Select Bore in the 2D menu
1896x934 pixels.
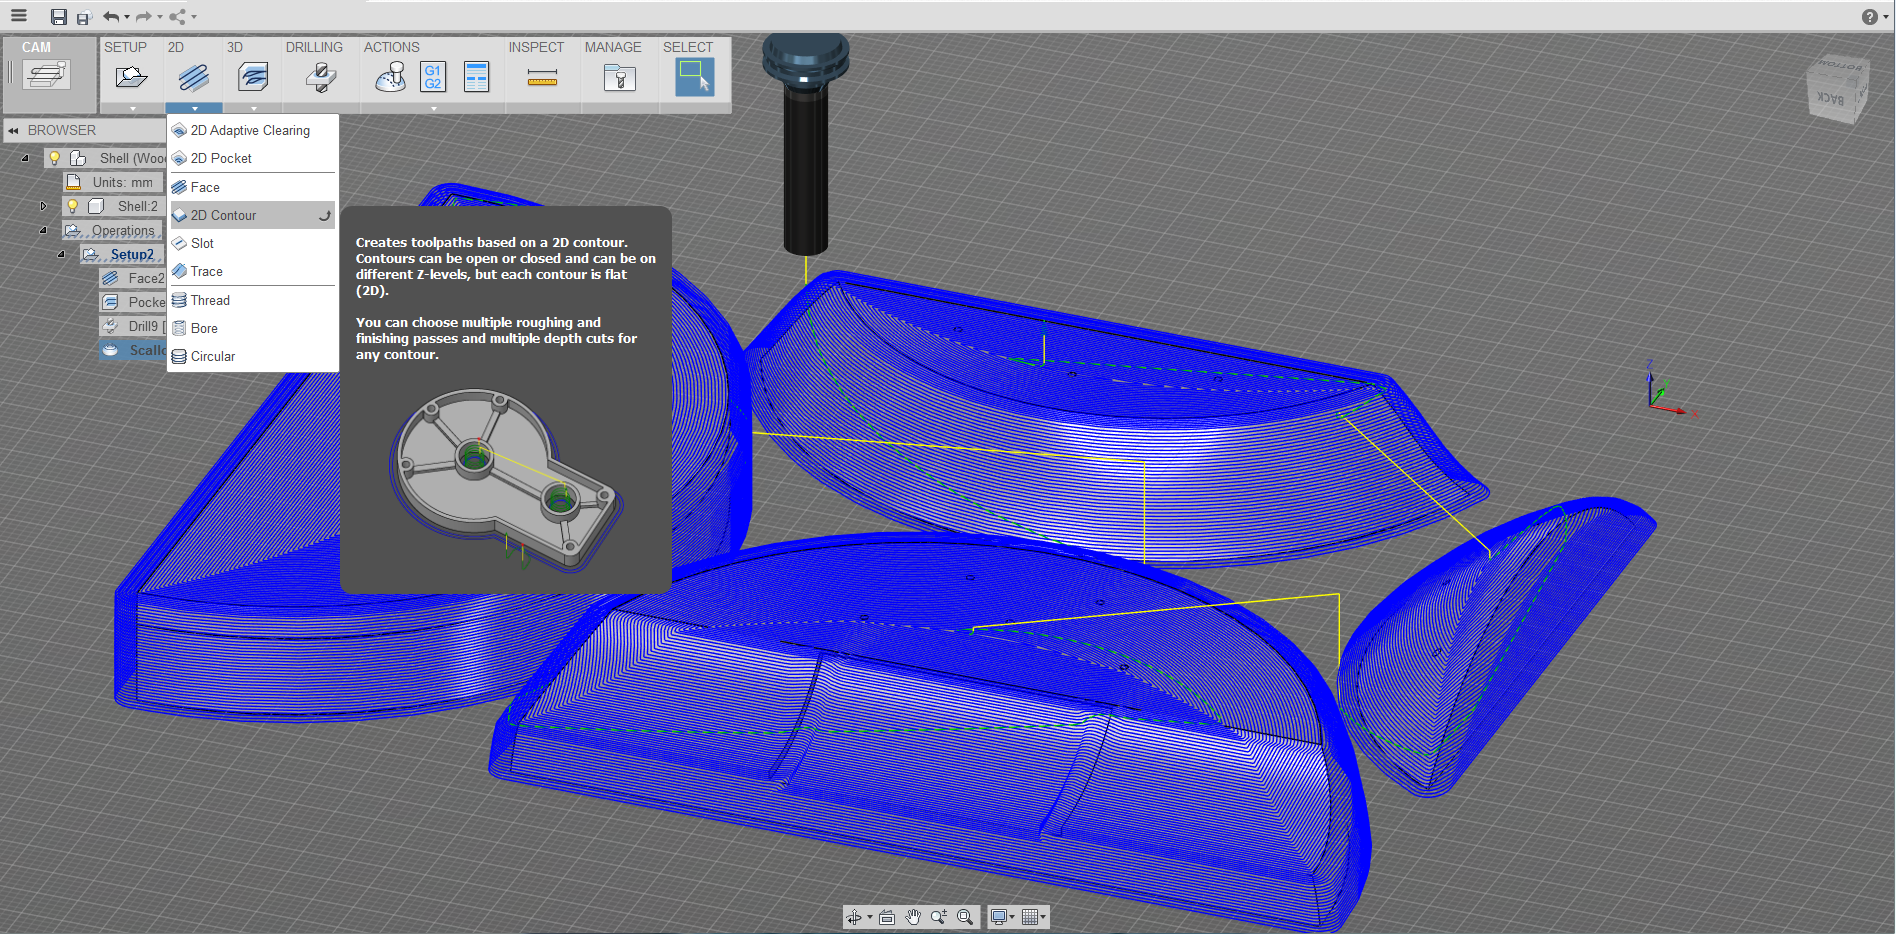tap(253, 328)
